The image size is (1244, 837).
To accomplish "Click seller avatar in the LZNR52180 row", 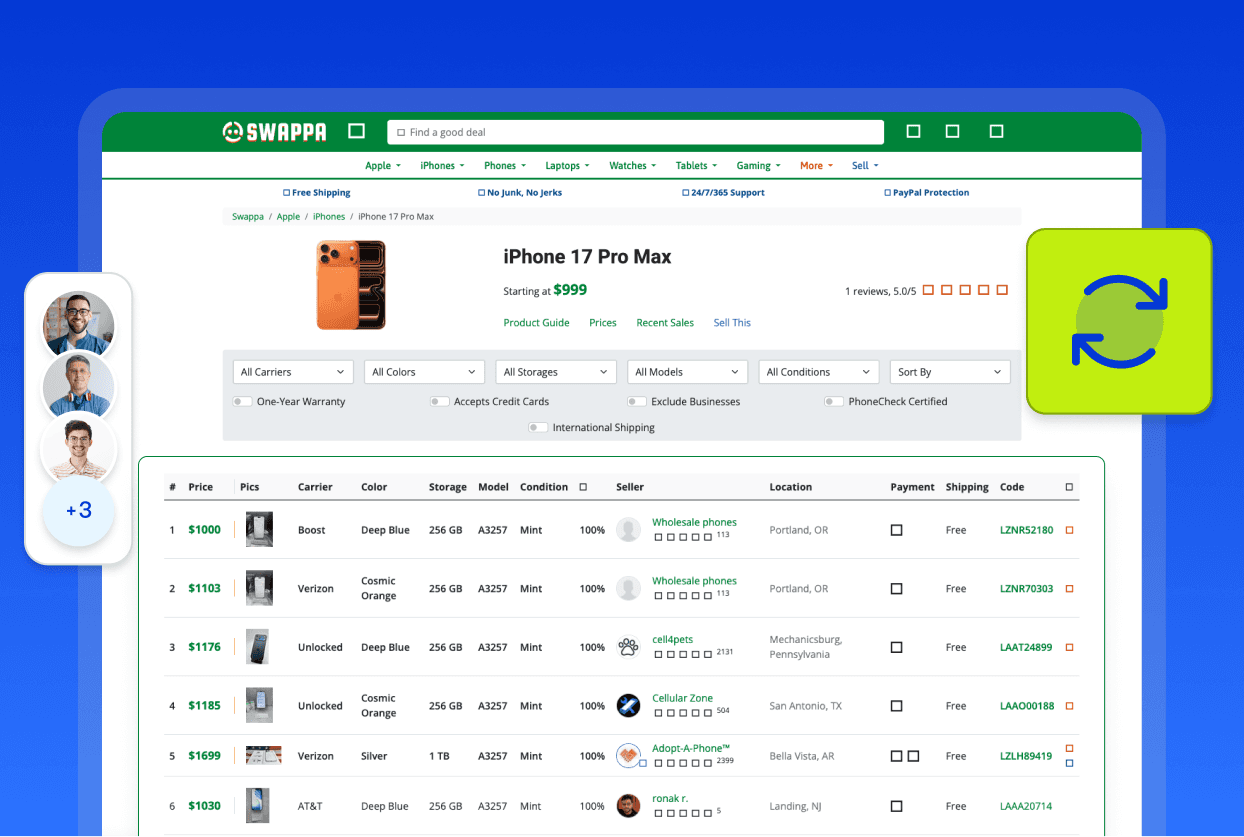I will point(628,529).
